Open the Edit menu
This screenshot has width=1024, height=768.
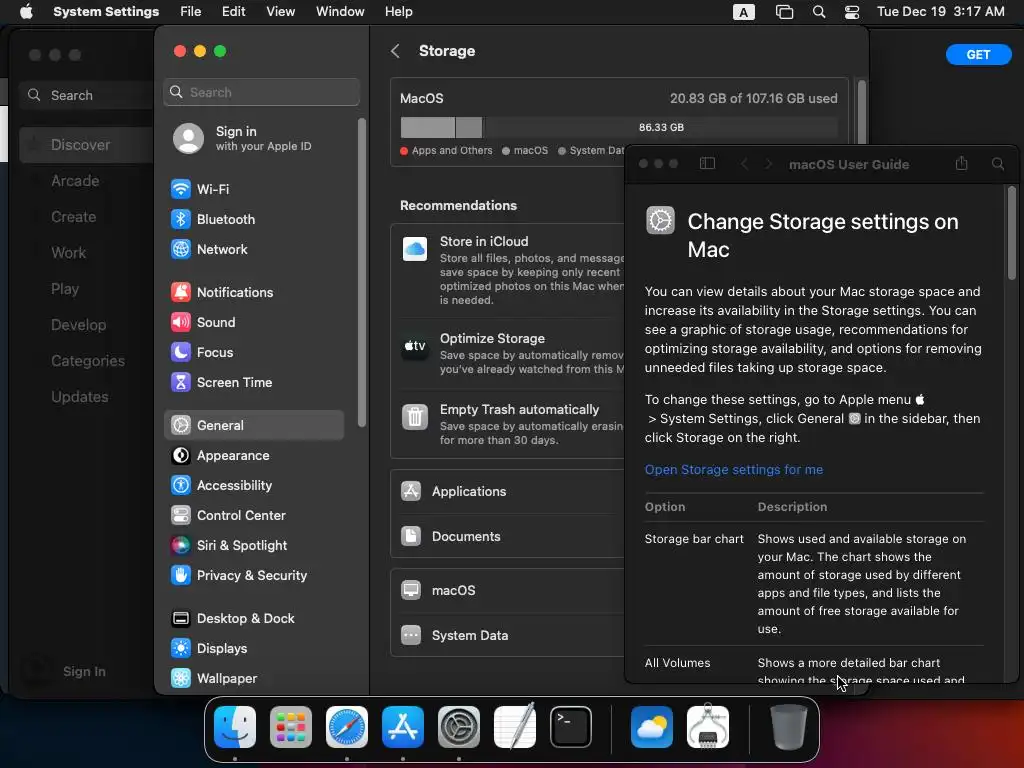pyautogui.click(x=233, y=12)
